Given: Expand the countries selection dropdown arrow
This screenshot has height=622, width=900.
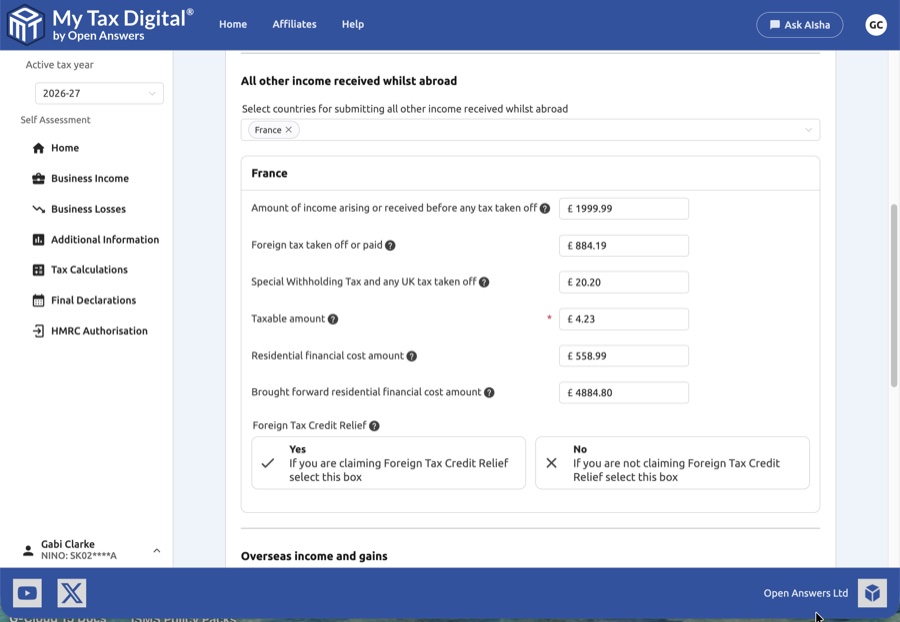Looking at the screenshot, I should click(x=808, y=130).
